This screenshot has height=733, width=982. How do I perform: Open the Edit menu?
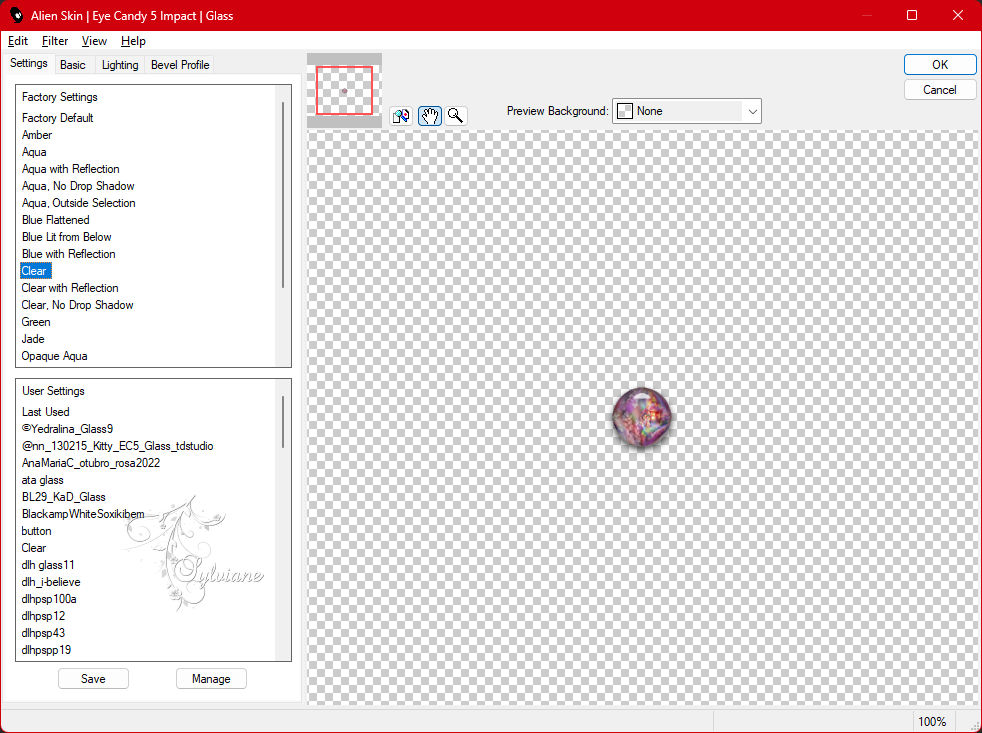[x=18, y=41]
